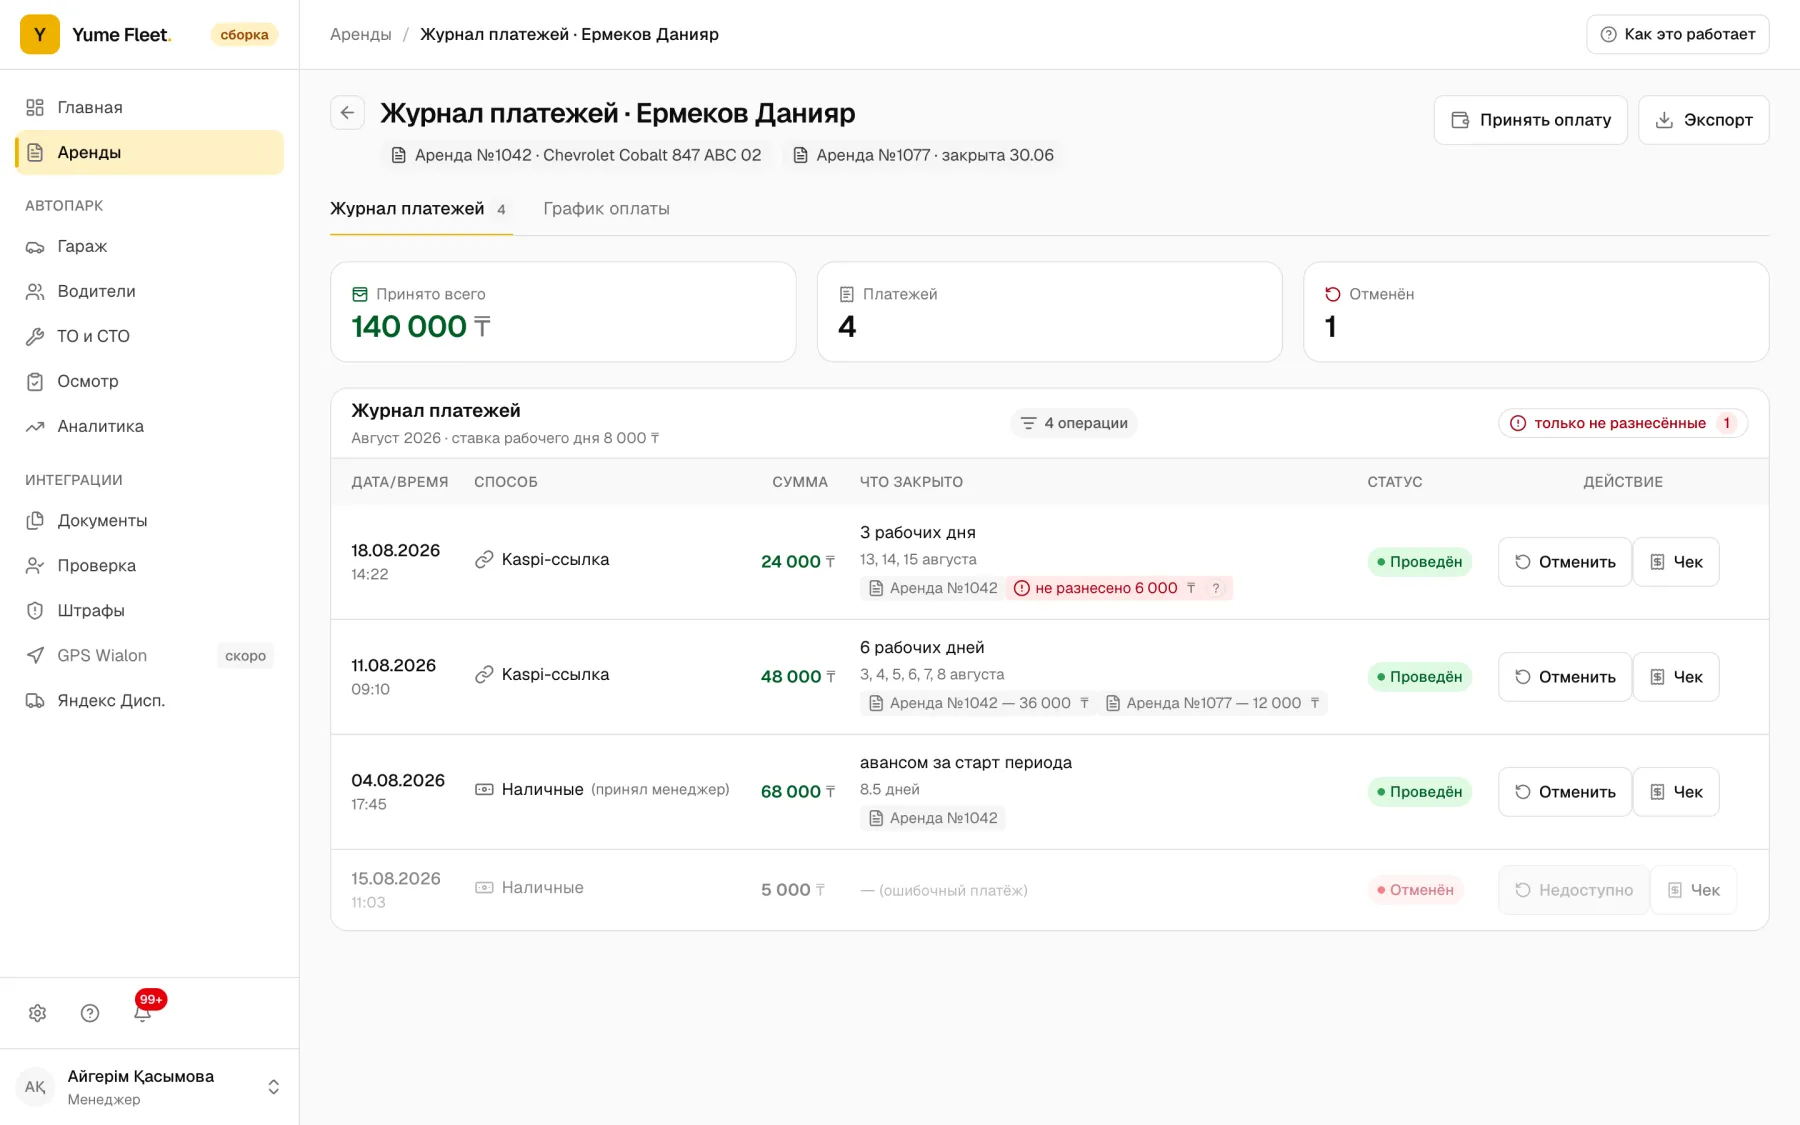The height and width of the screenshot is (1125, 1800).
Task: Click the сборка badge
Action: pos(244,35)
